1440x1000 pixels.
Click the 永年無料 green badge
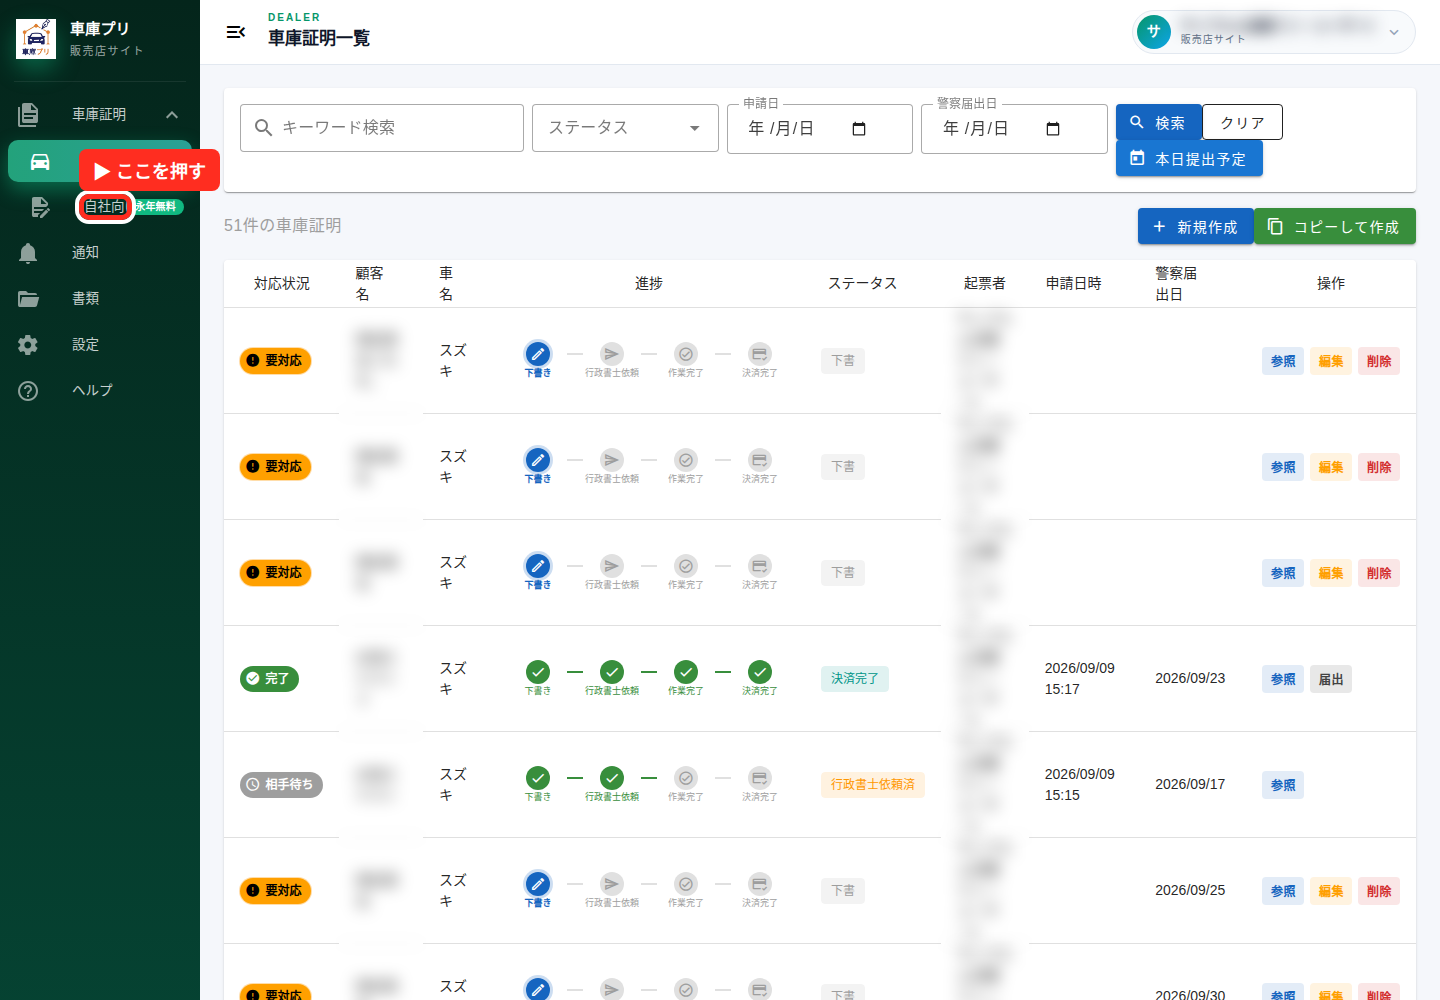(159, 207)
